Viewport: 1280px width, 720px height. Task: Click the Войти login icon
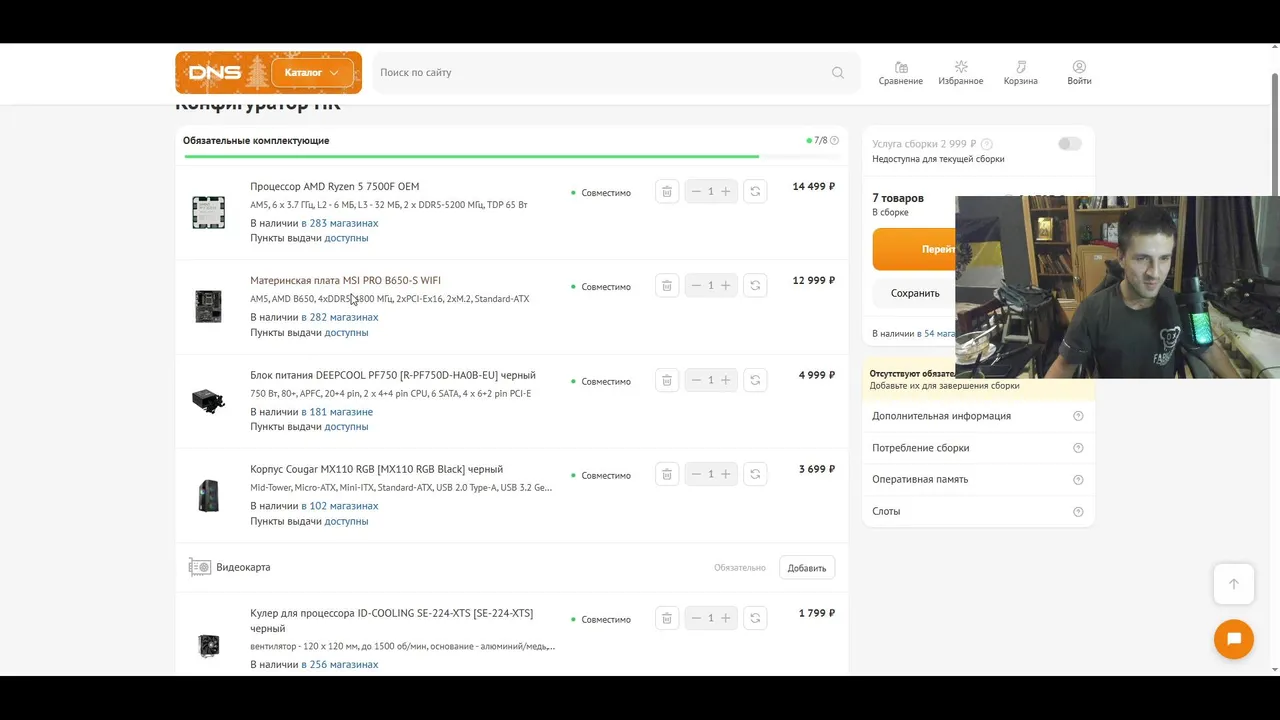1079,73
